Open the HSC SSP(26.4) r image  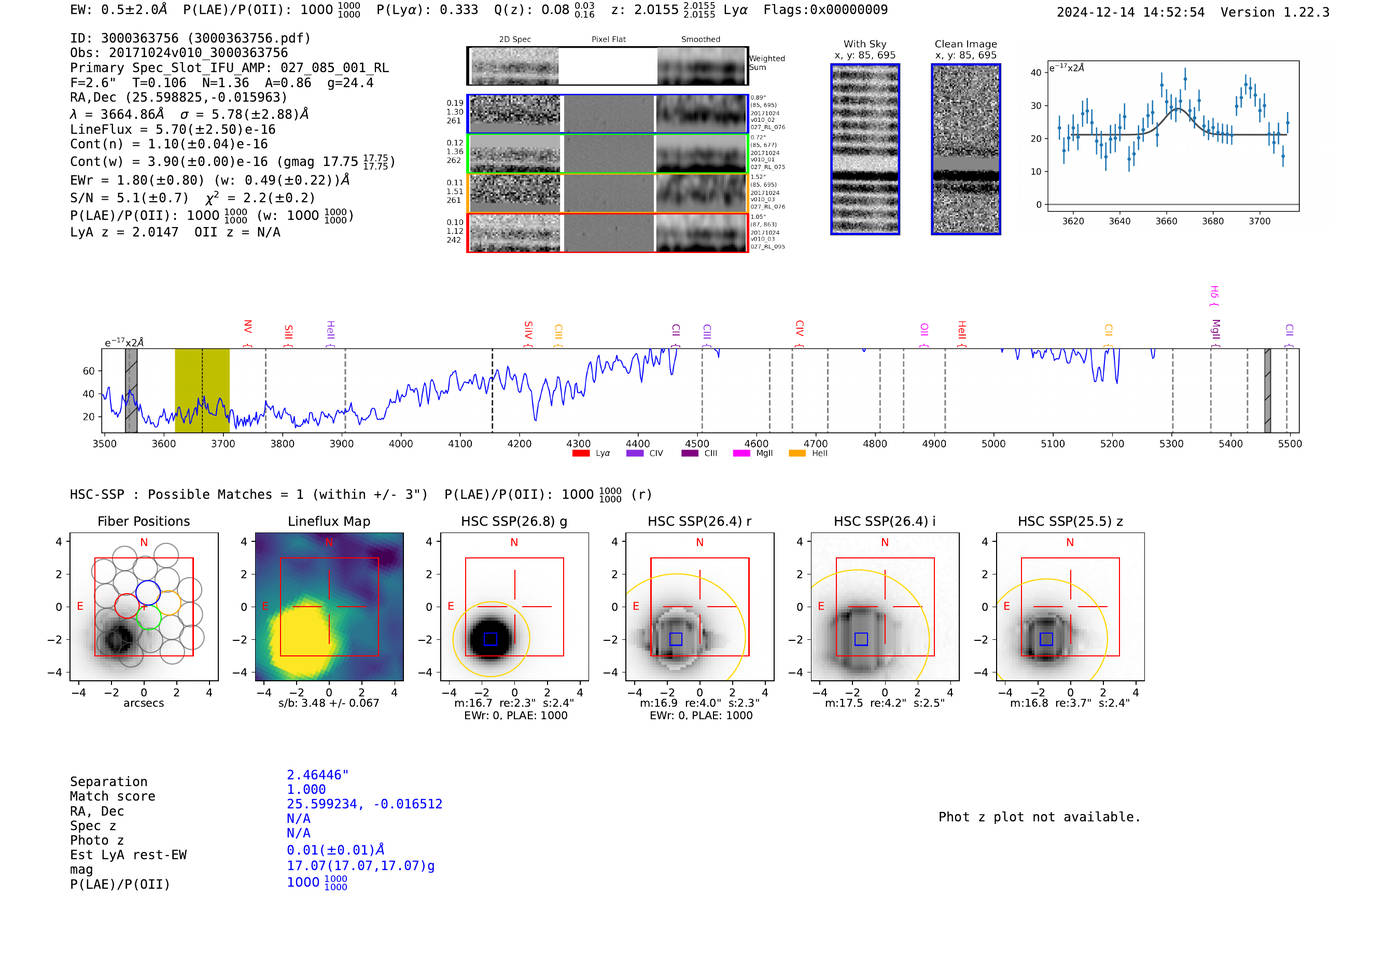(699, 607)
